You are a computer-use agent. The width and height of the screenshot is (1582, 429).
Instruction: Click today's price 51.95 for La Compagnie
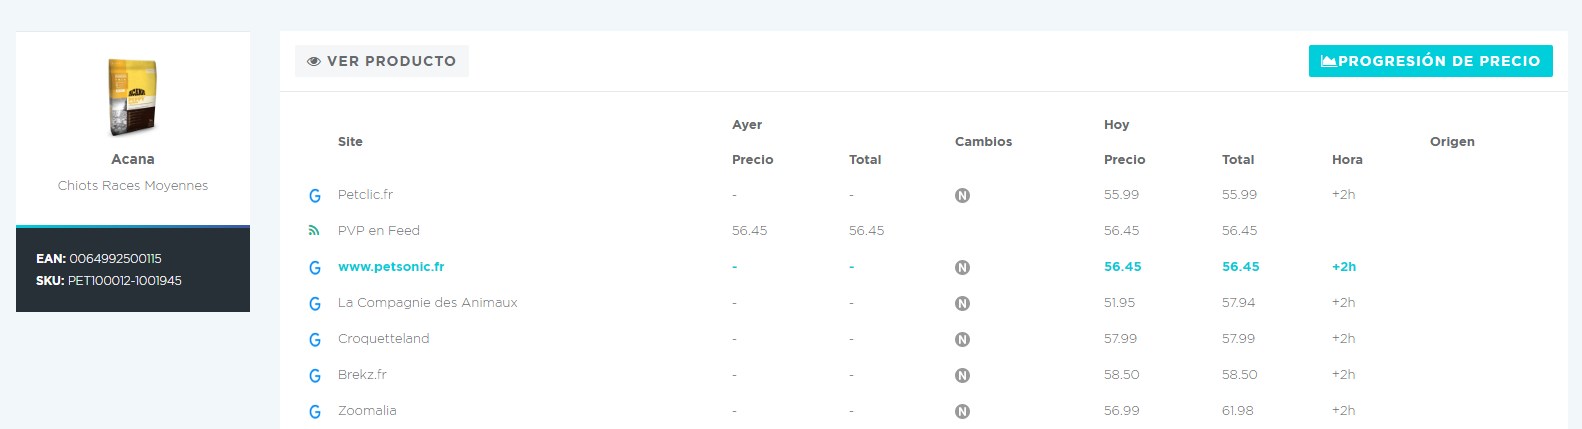(x=1120, y=303)
